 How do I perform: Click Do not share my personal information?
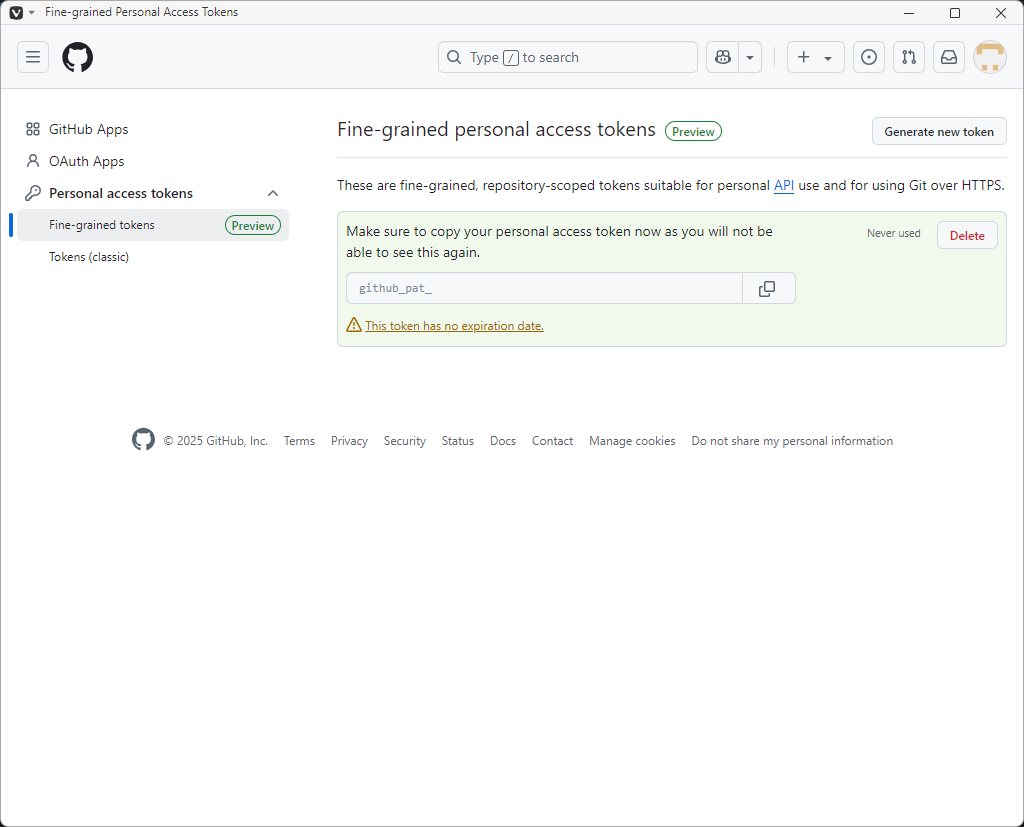(x=792, y=441)
